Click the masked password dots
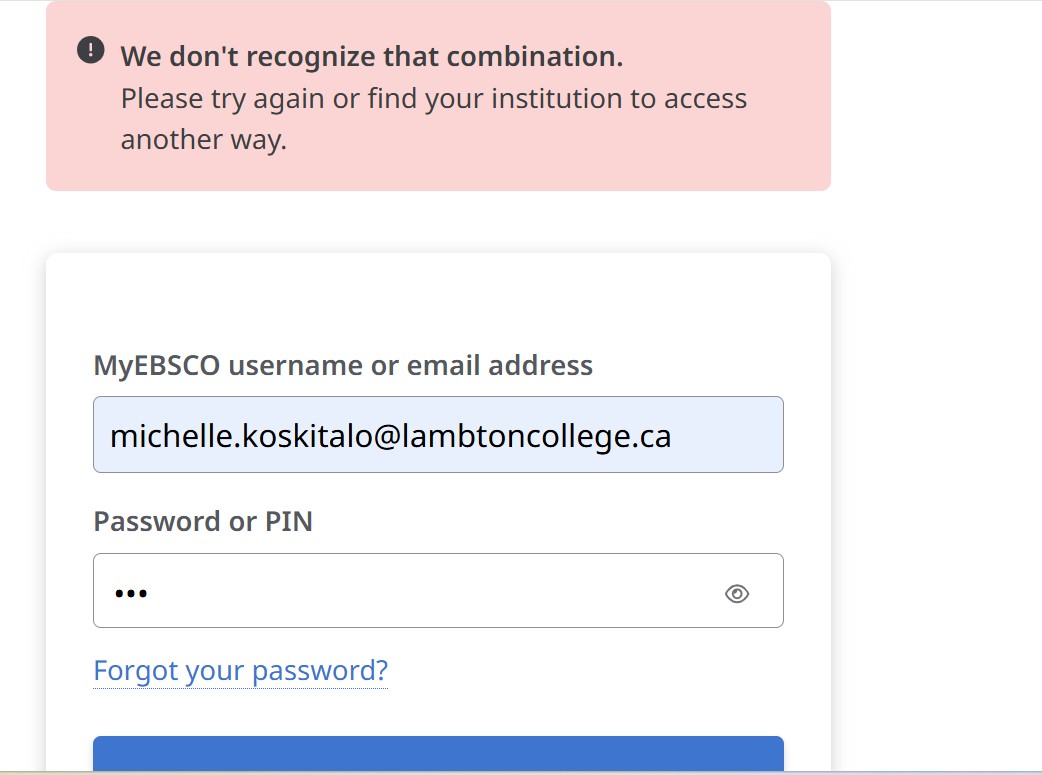This screenshot has width=1042, height=775. 130,593
